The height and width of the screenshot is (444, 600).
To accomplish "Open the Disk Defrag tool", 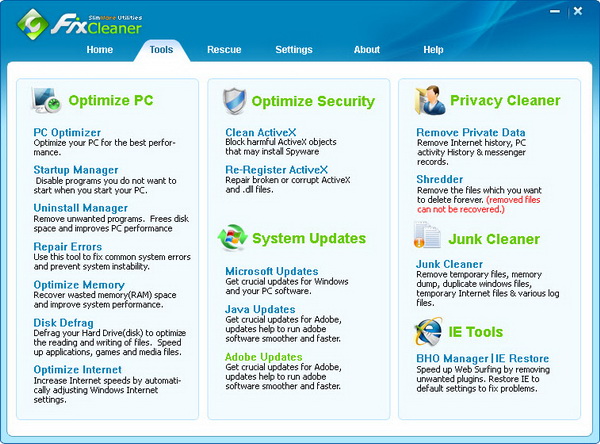I will pyautogui.click(x=64, y=322).
